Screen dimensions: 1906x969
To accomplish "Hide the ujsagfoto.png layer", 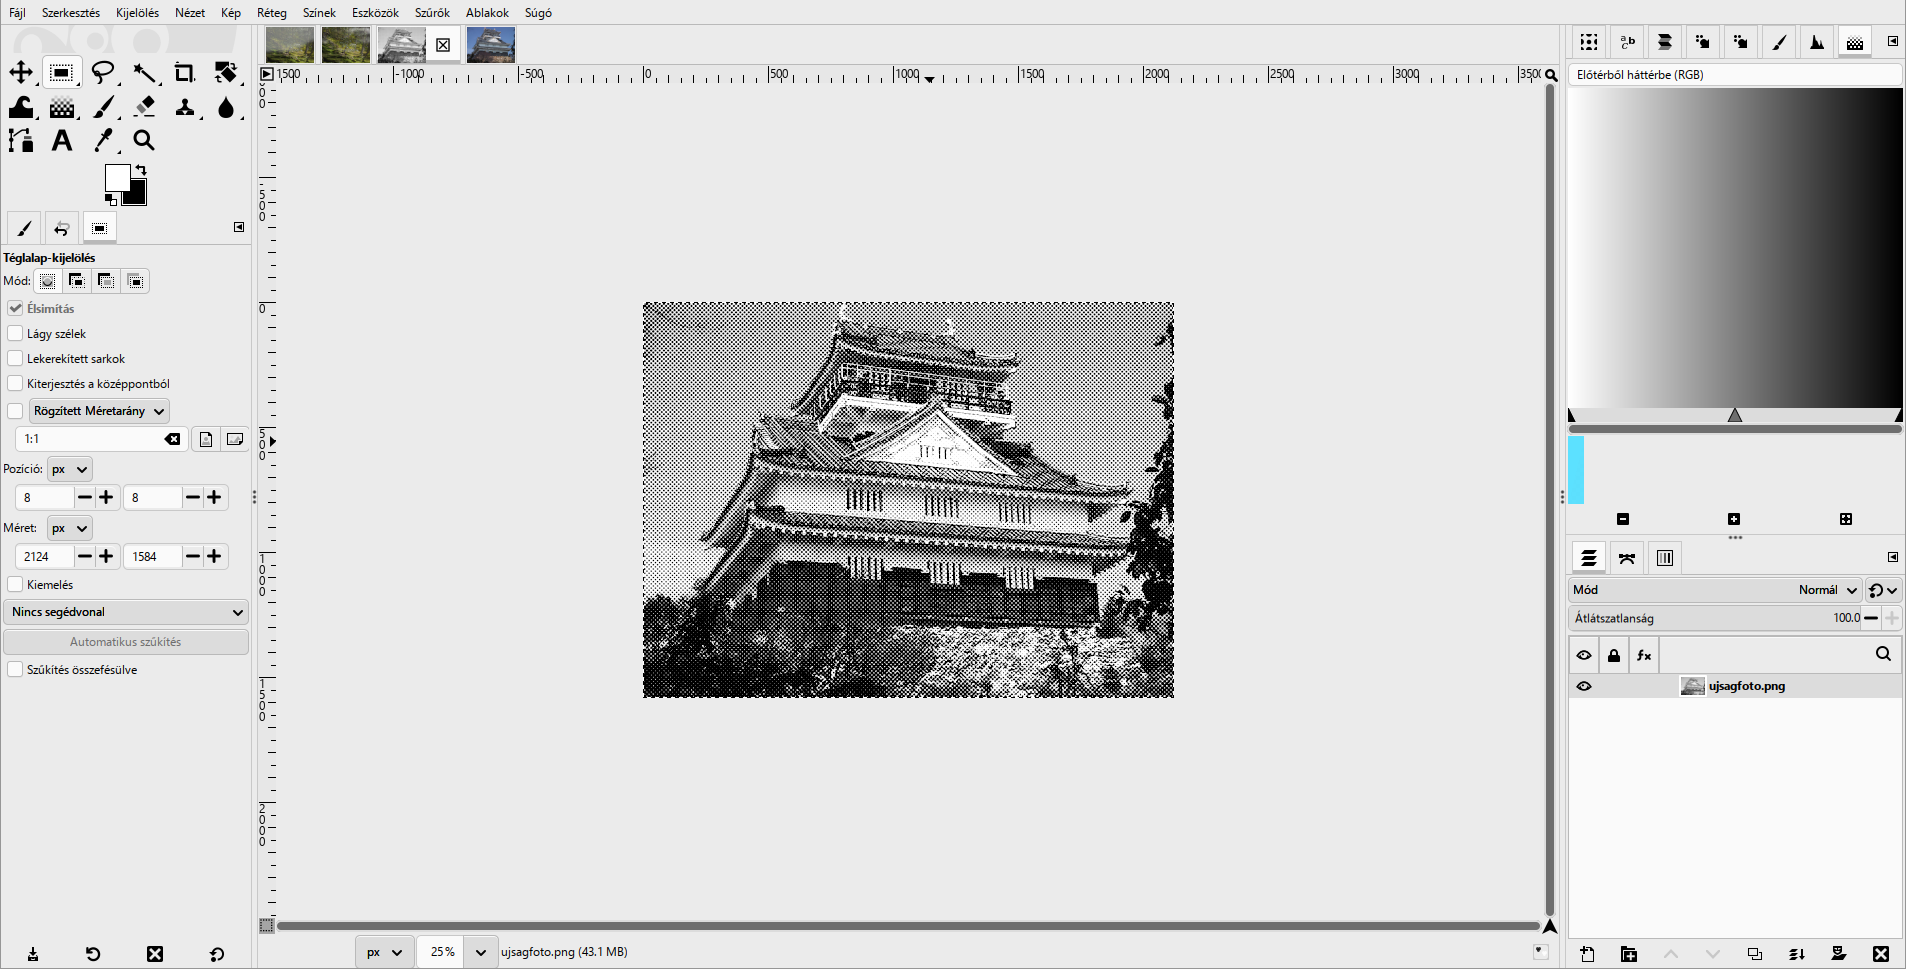I will (1584, 686).
